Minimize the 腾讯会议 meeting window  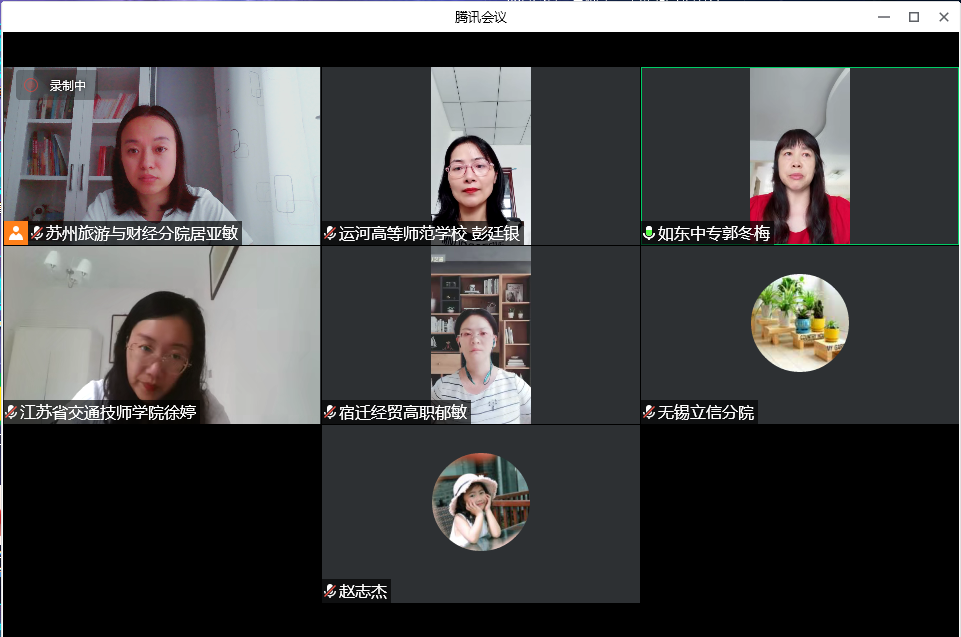point(883,17)
